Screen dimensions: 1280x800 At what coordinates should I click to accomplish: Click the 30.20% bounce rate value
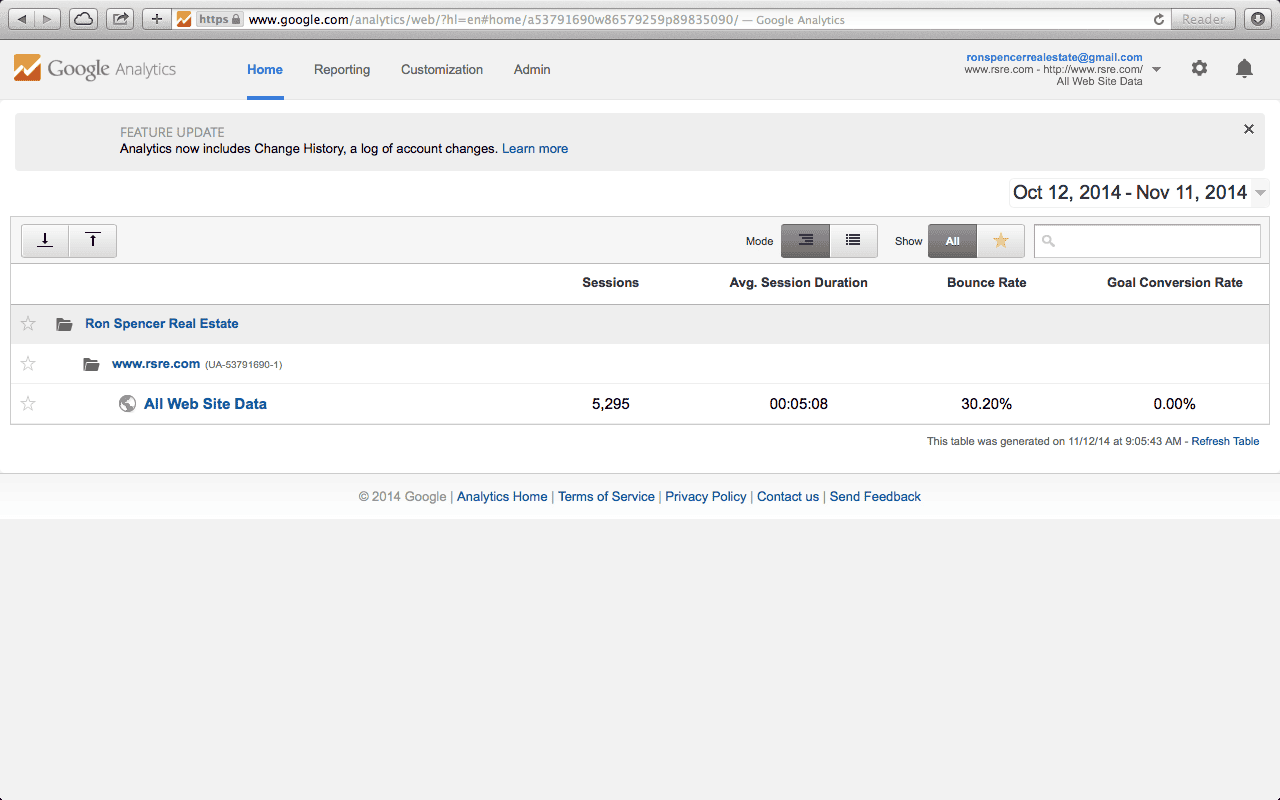(x=987, y=404)
